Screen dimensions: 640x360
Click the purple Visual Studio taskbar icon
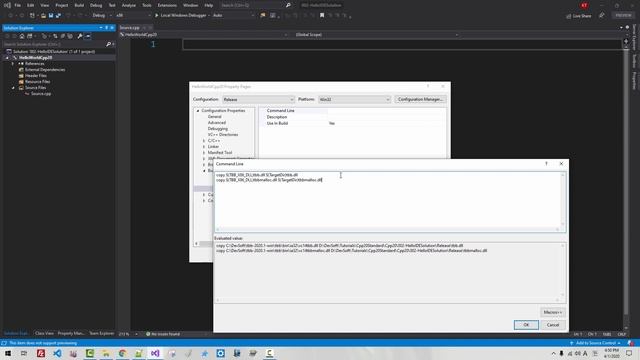tap(155, 353)
